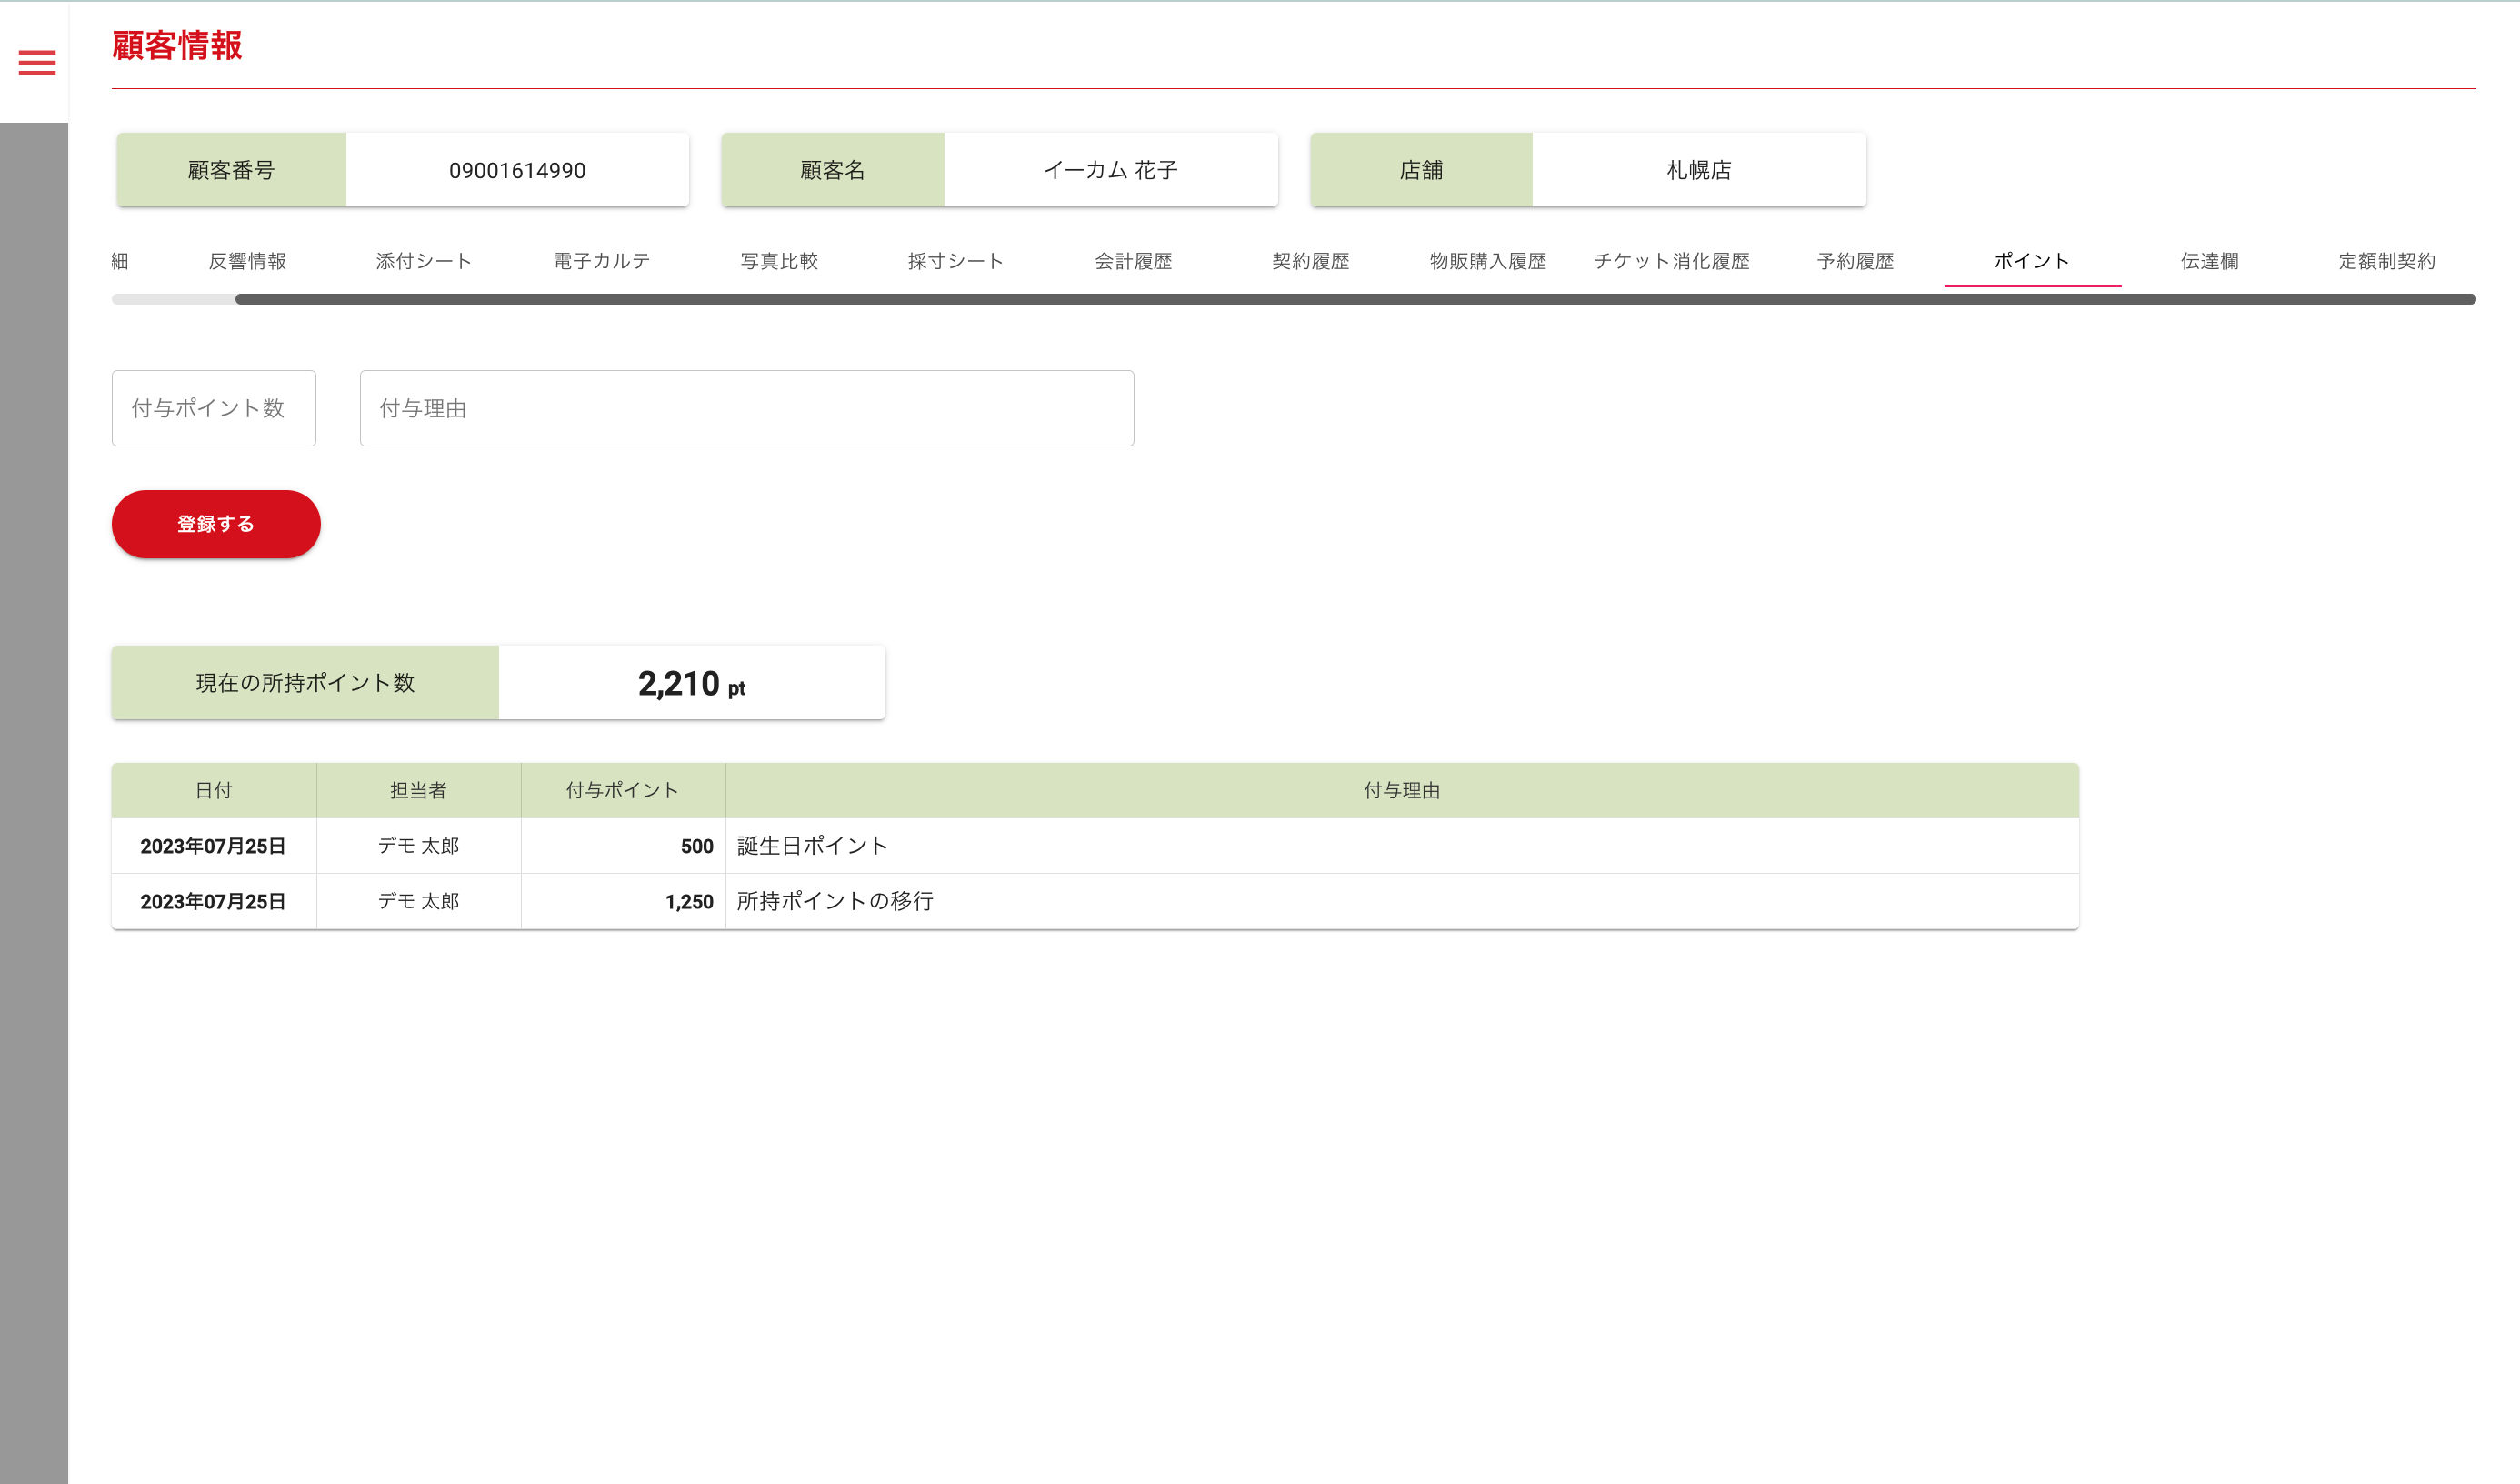Select the 電子カルテ tab
The height and width of the screenshot is (1484, 2520).
pos(601,261)
